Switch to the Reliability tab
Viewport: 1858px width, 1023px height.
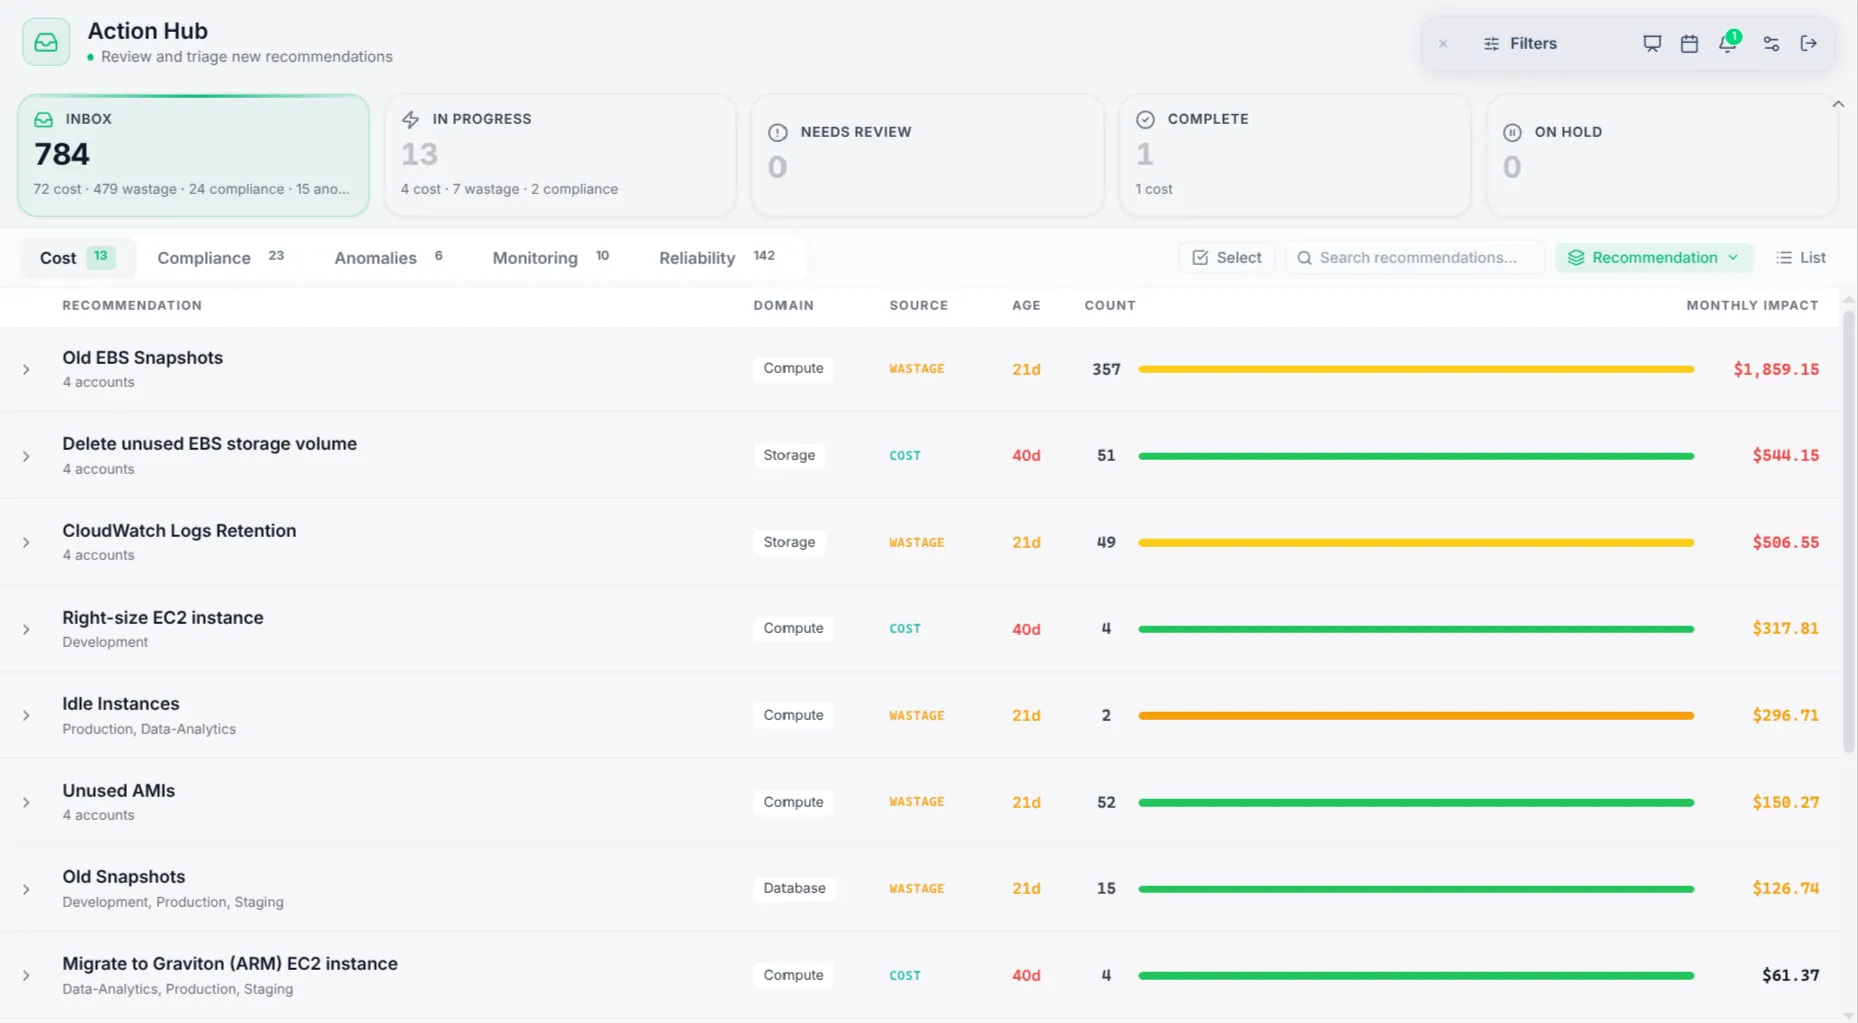click(x=717, y=258)
